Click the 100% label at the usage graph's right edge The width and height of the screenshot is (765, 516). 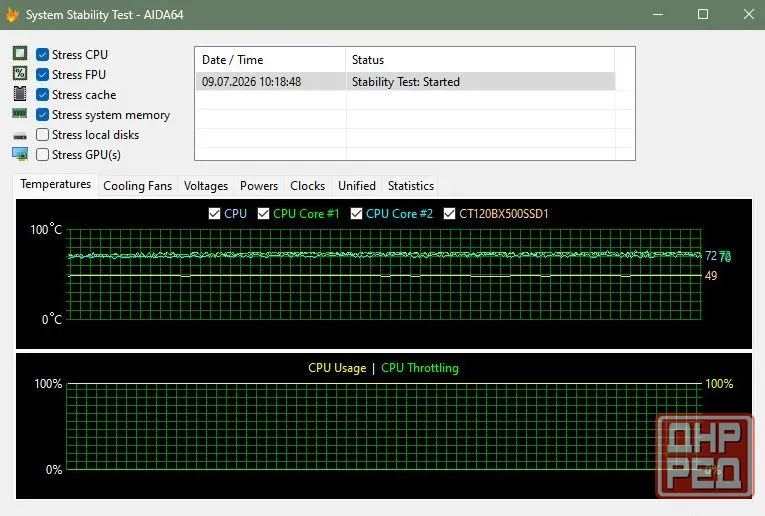click(719, 384)
